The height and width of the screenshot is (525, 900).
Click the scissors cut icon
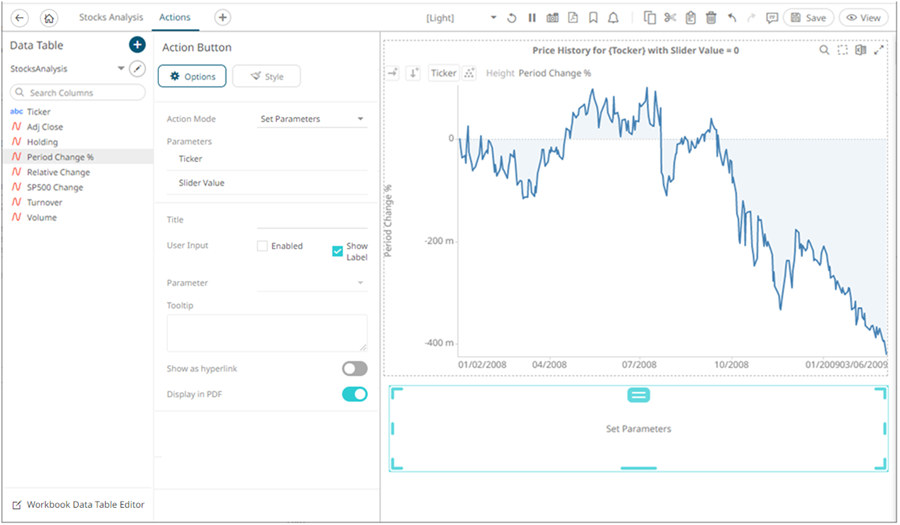tap(670, 18)
